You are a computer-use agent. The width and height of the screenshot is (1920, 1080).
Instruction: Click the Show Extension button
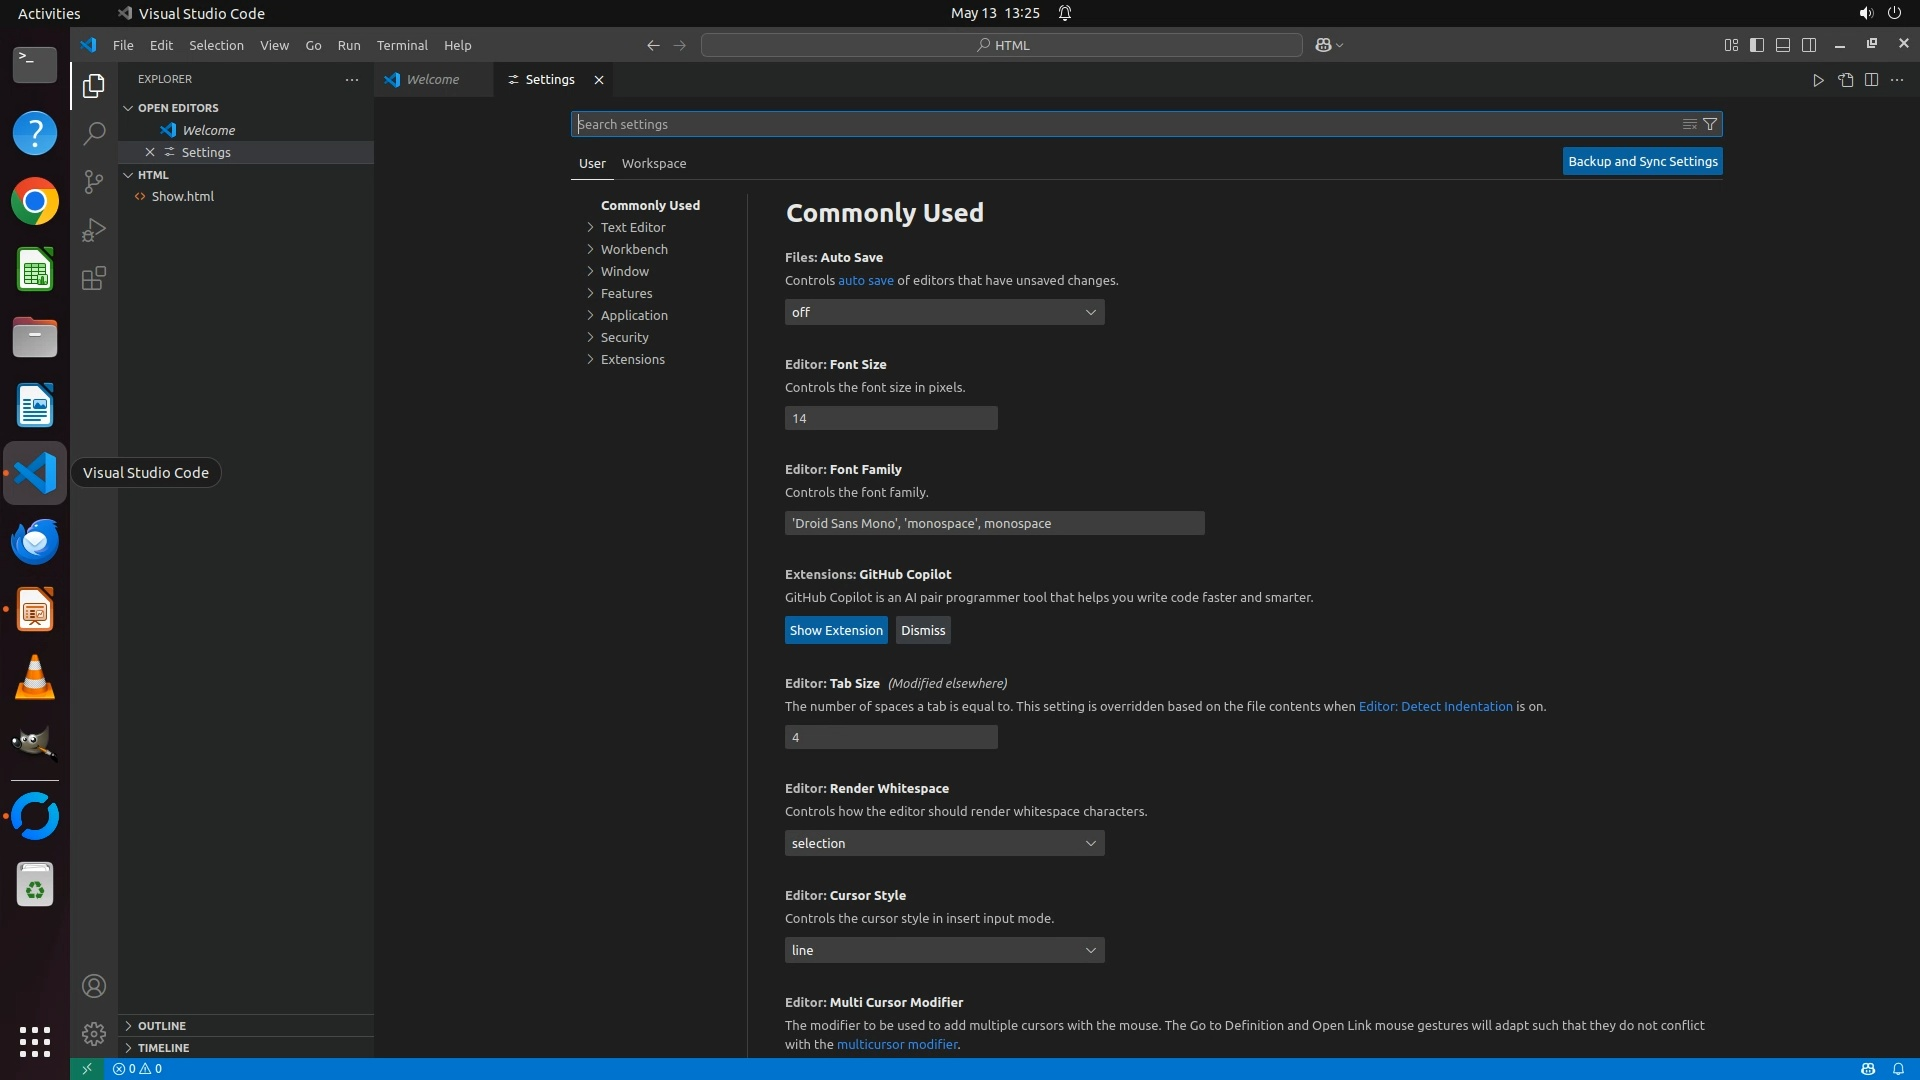[x=836, y=630]
